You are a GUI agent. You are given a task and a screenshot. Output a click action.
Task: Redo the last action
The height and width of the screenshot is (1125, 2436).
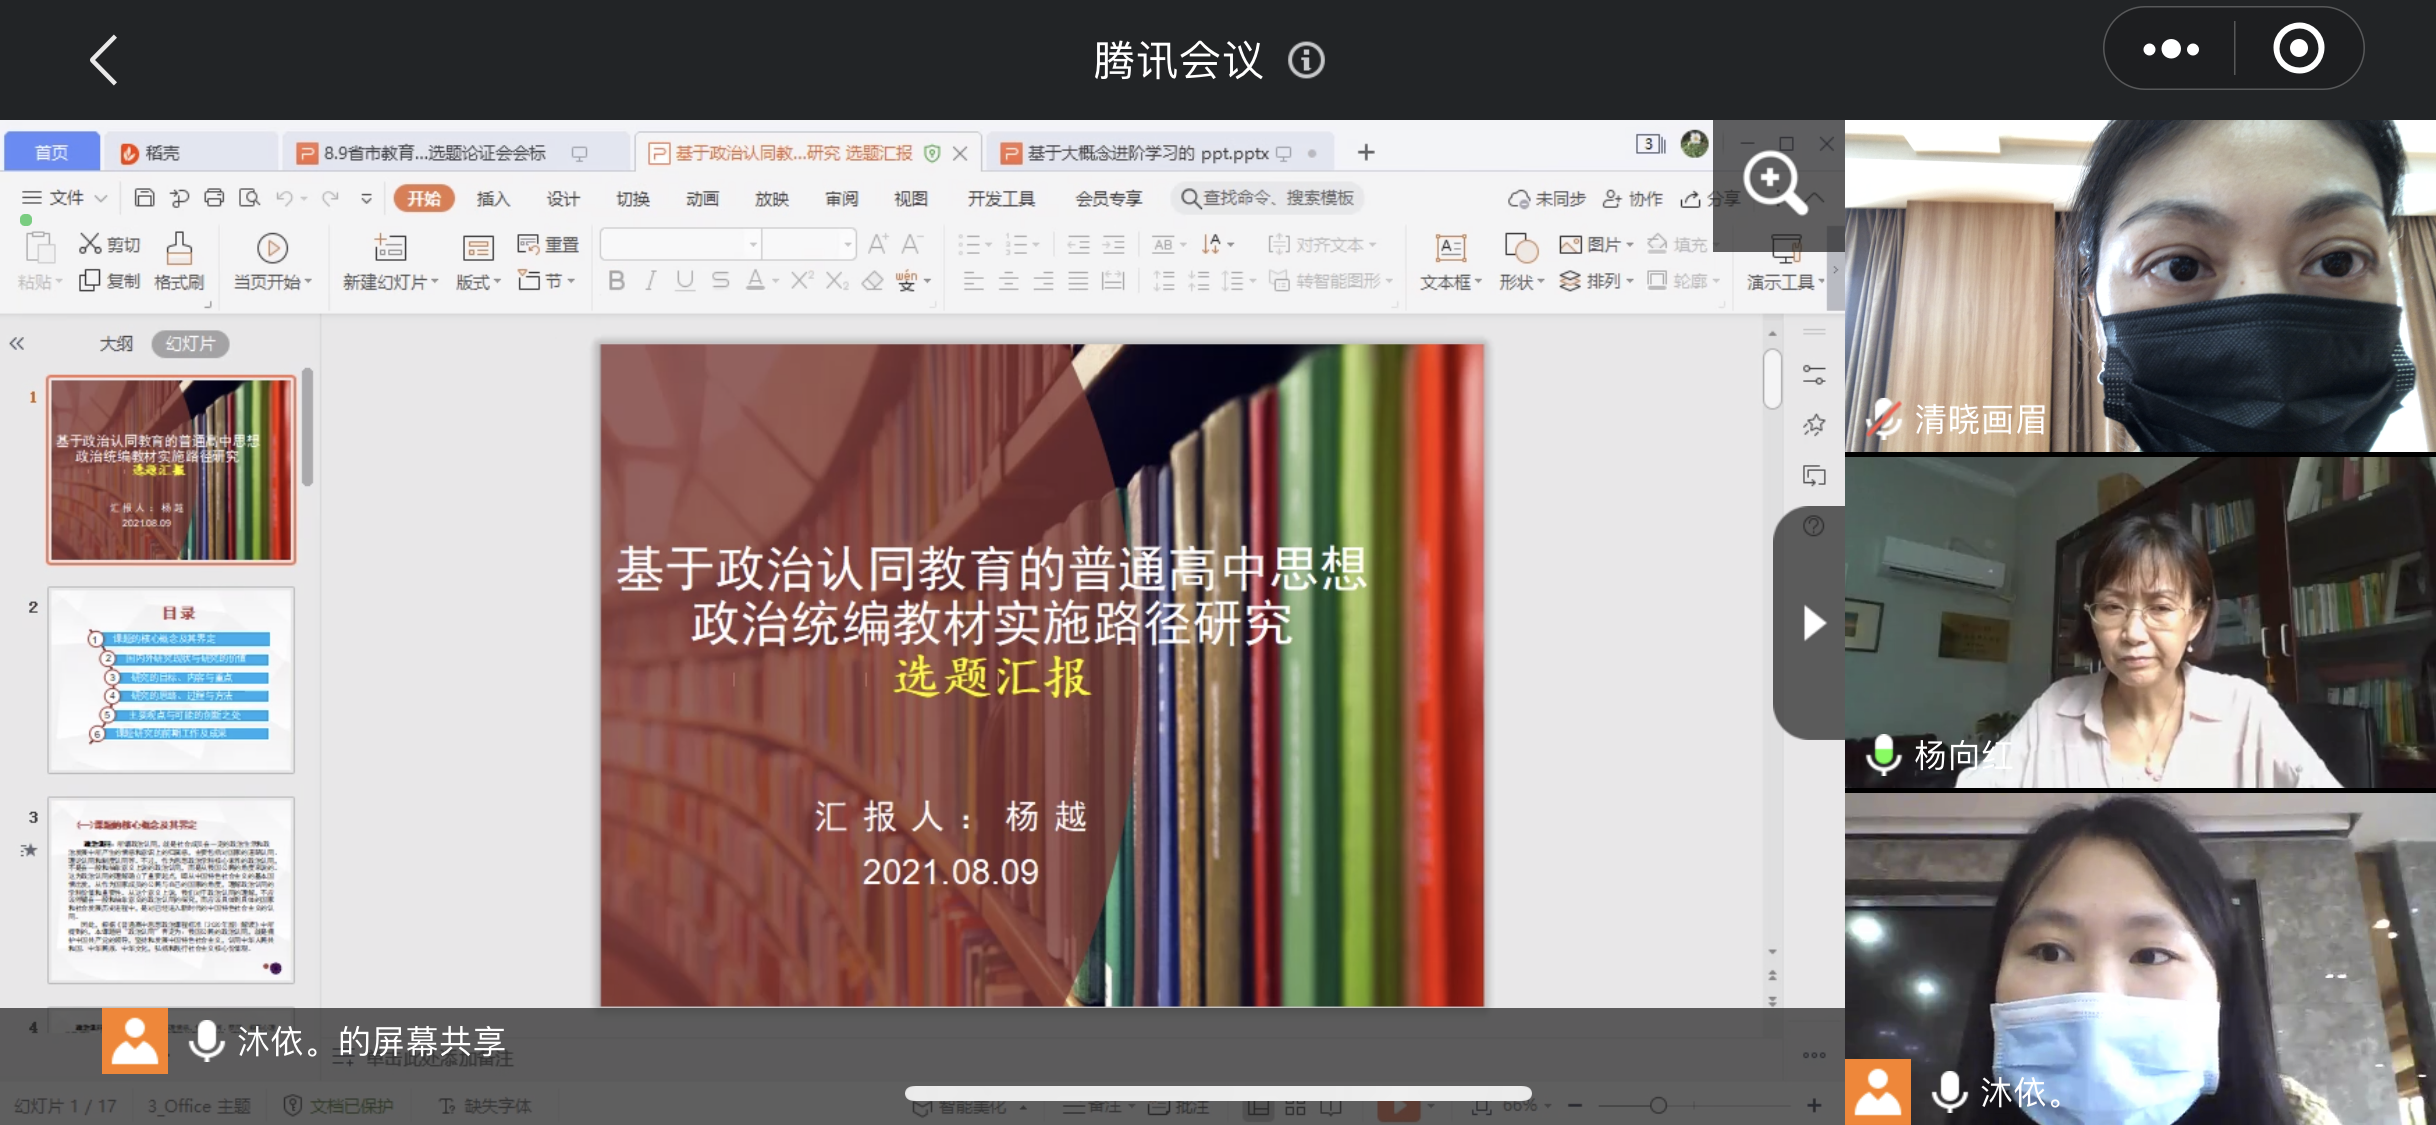(331, 198)
